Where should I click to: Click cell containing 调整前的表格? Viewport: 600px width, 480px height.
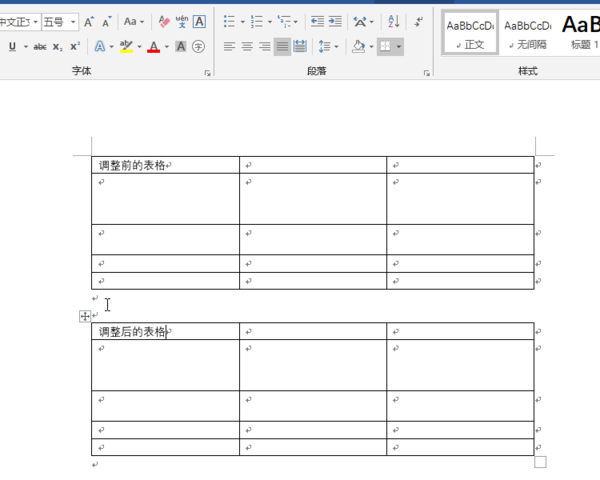[x=165, y=165]
